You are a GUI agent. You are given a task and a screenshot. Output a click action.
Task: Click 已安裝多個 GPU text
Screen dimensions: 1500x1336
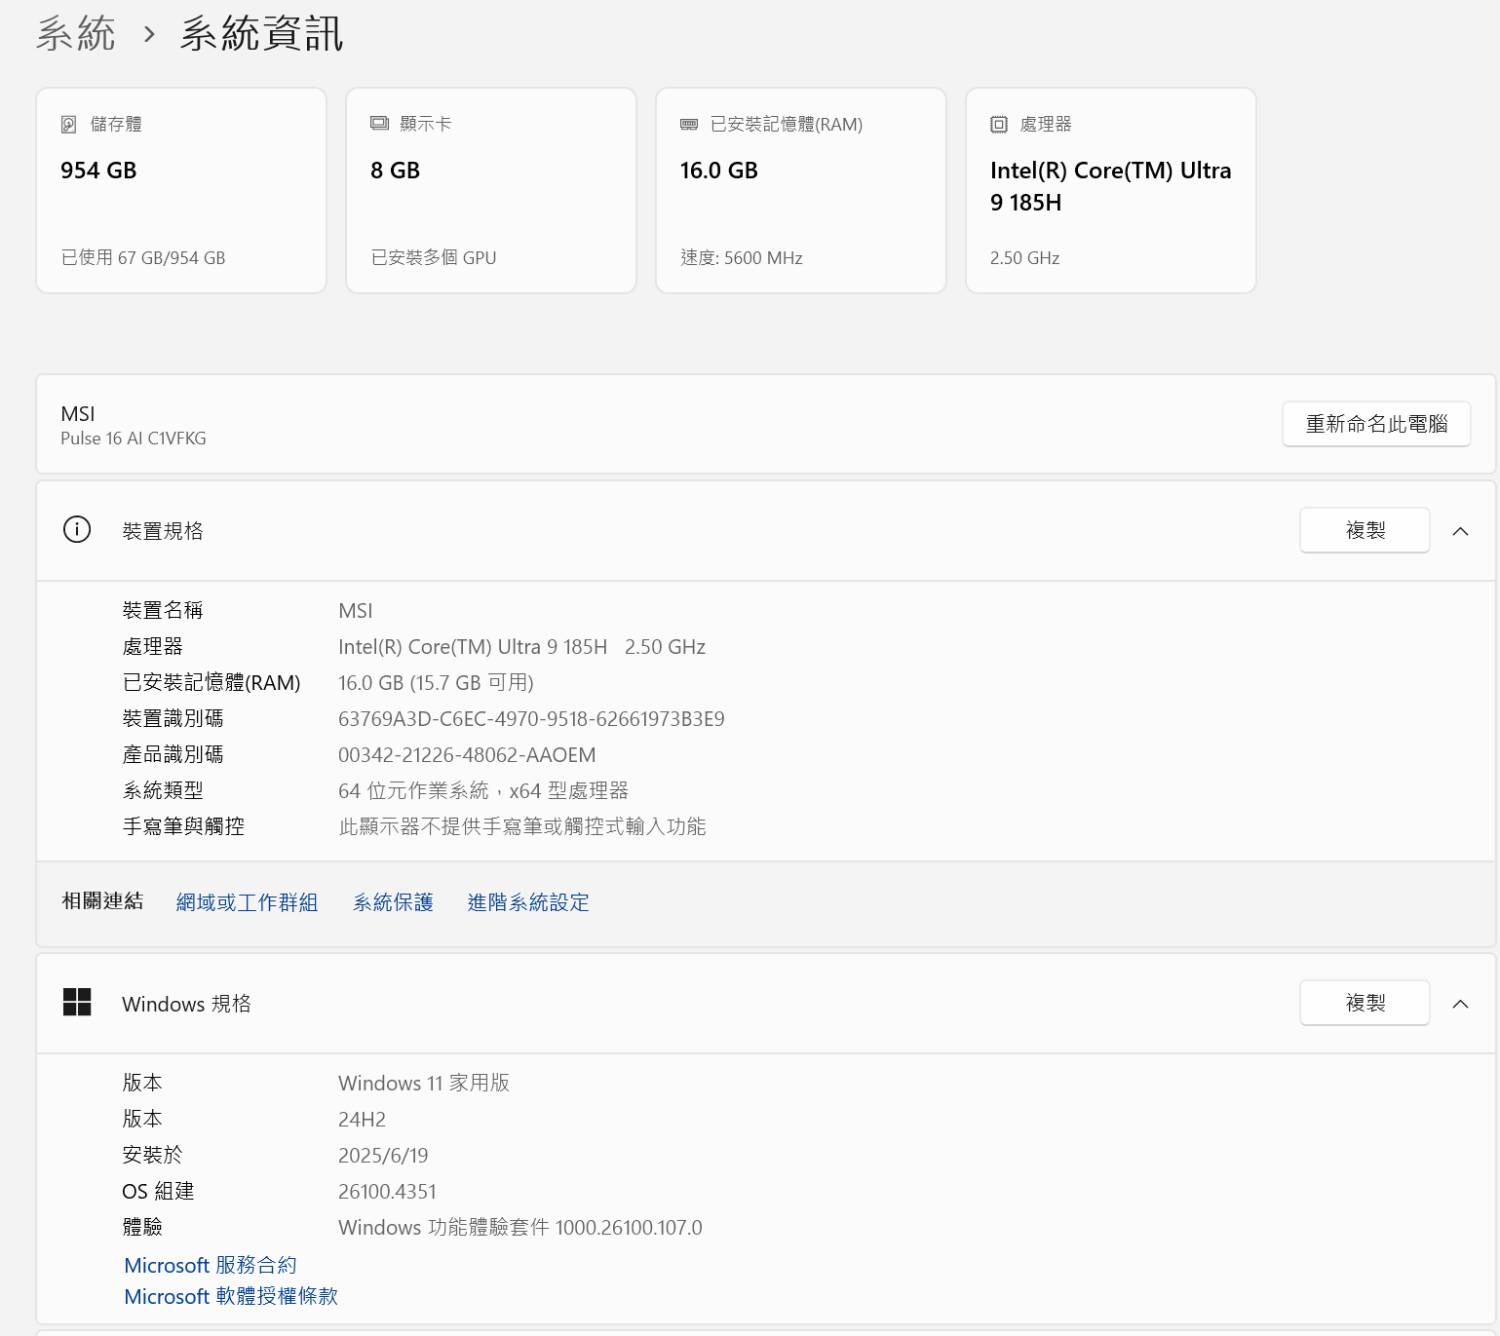pyautogui.click(x=433, y=258)
